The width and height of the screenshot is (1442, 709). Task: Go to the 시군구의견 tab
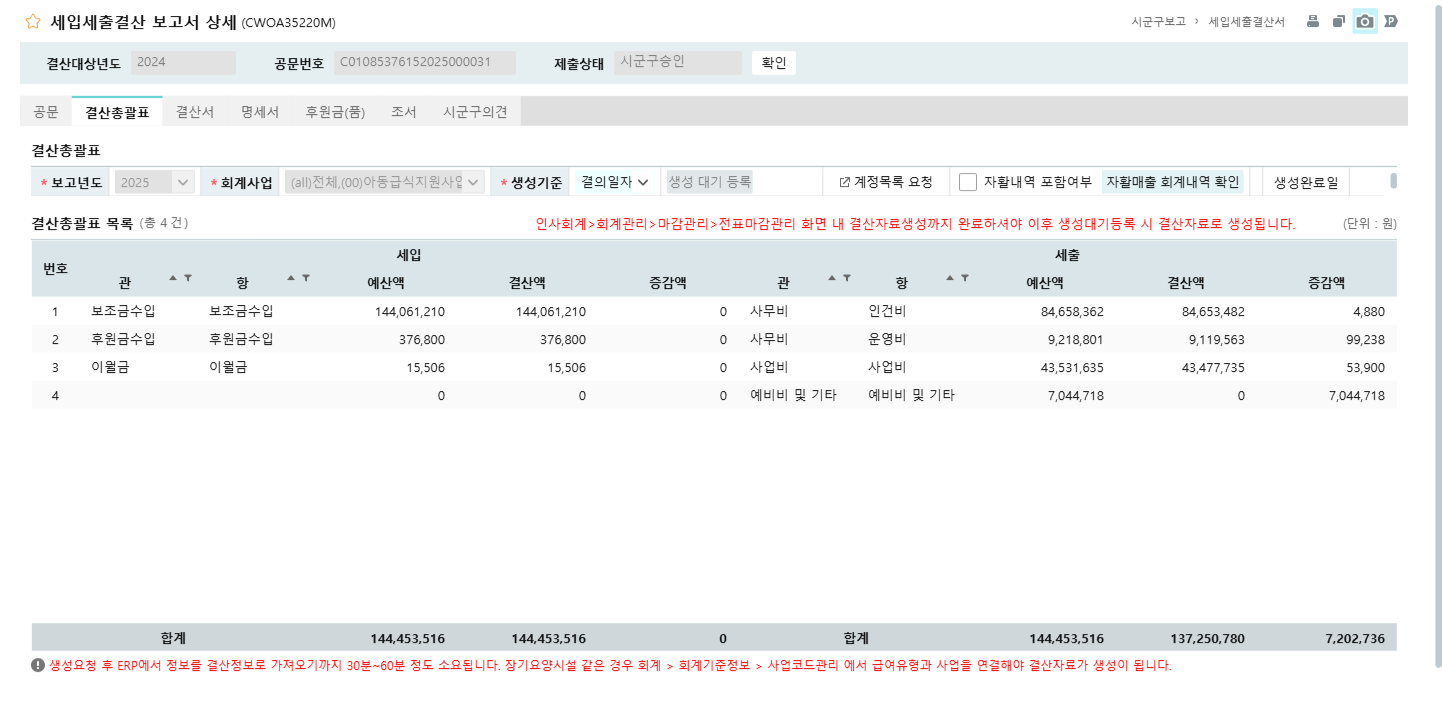point(475,112)
